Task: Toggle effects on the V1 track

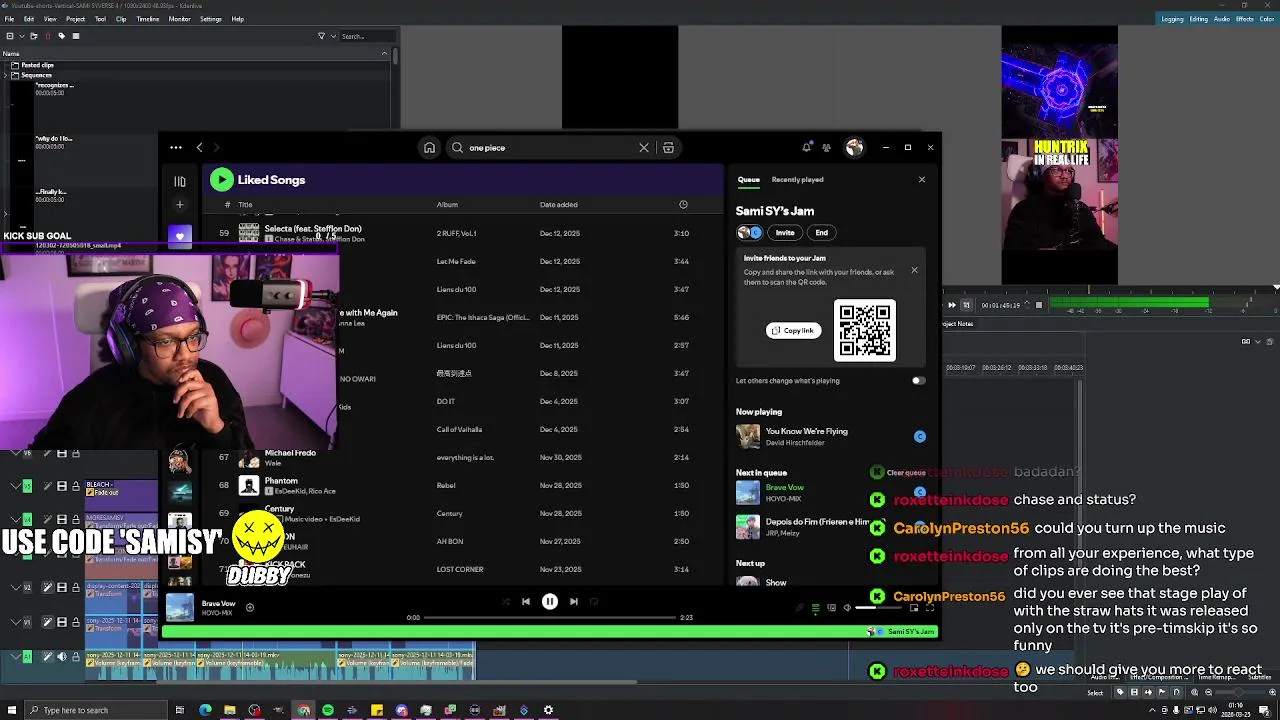Action: tap(47, 622)
